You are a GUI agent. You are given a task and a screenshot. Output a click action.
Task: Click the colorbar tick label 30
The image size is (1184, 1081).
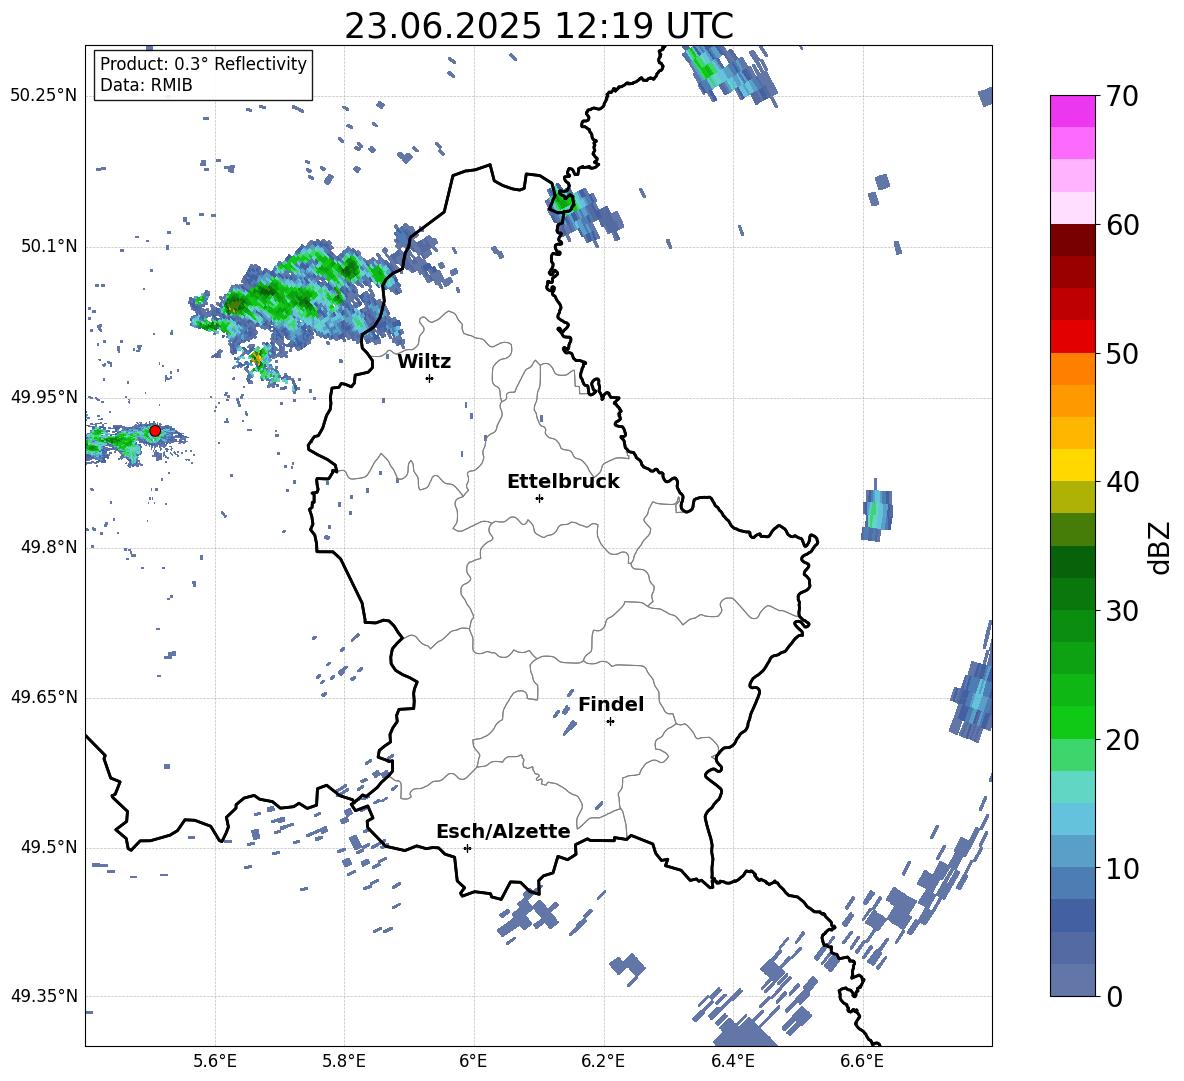1122,611
